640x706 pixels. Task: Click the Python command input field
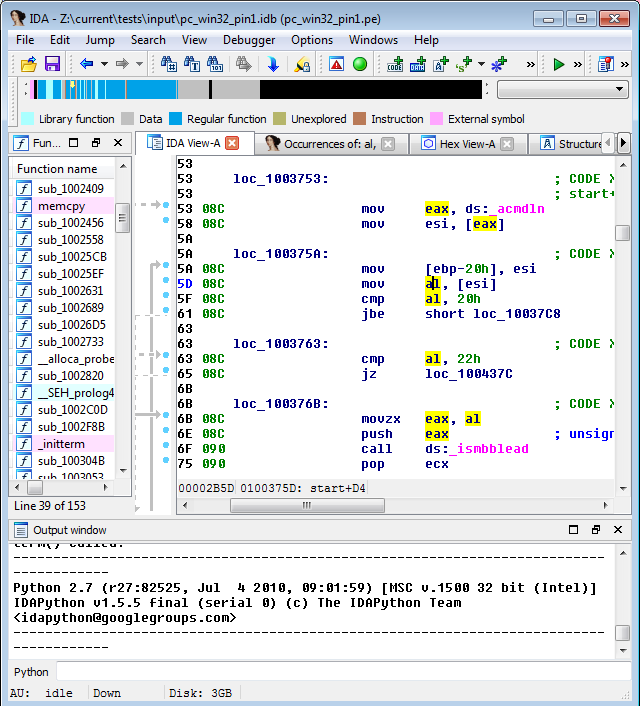(x=343, y=672)
